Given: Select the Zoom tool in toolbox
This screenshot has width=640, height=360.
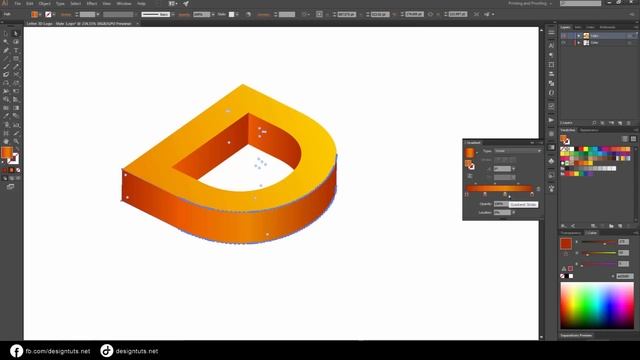Looking at the screenshot, I should [16, 141].
